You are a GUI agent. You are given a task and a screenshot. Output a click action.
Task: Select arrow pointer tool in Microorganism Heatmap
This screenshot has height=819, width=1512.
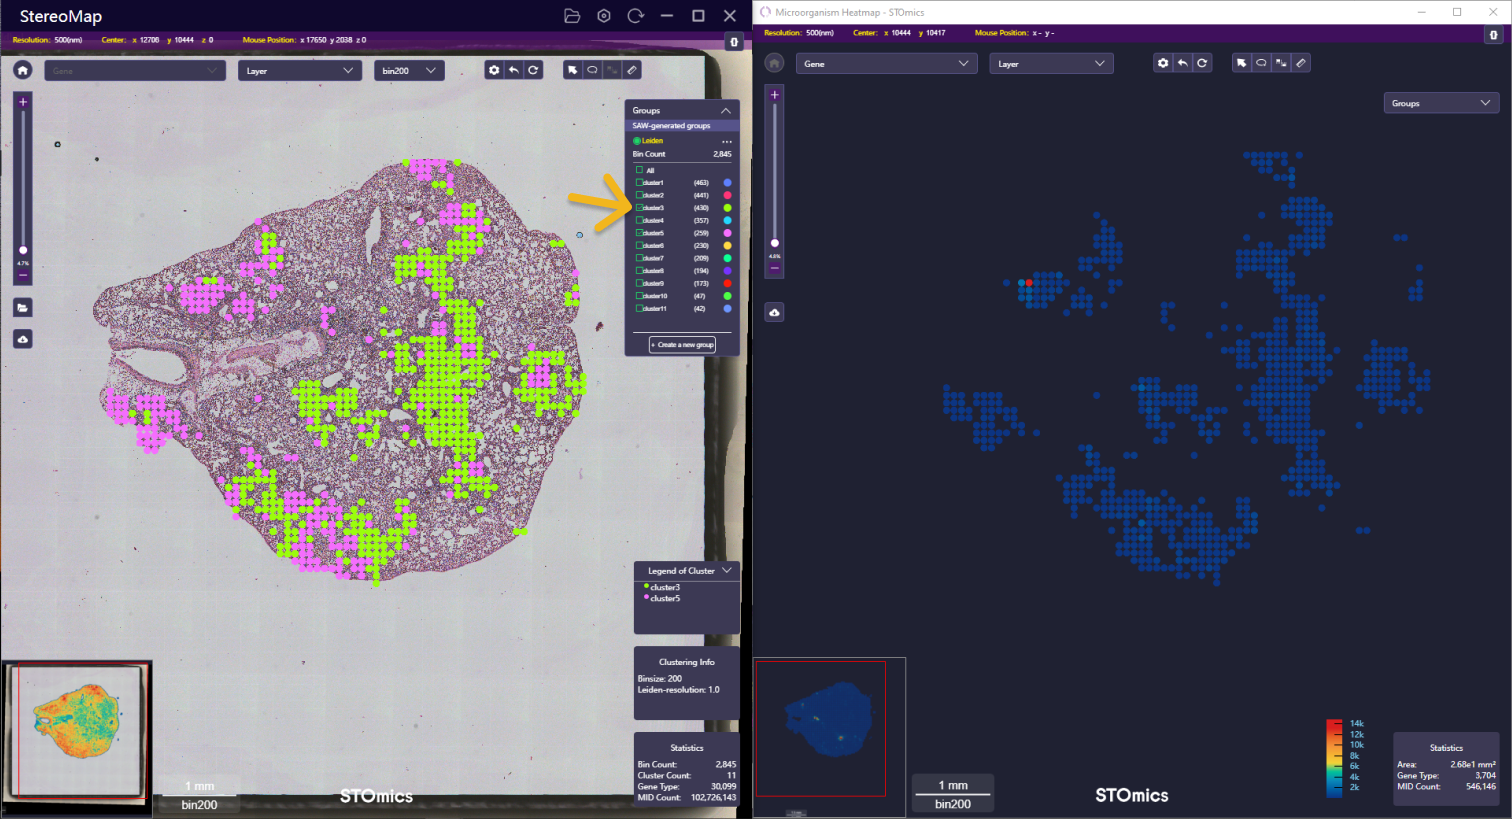click(1241, 63)
